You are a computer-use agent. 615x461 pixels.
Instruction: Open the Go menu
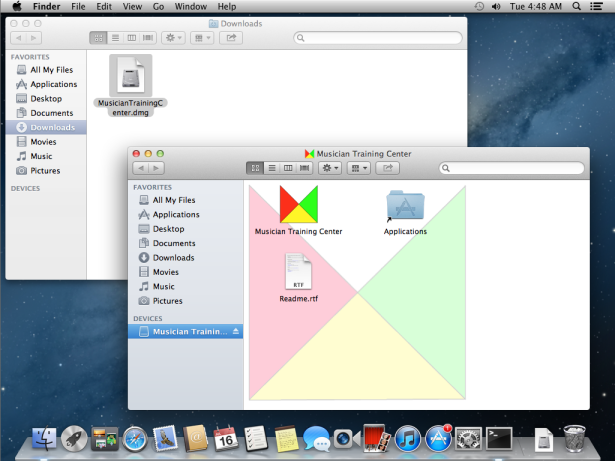pyautogui.click(x=158, y=6)
